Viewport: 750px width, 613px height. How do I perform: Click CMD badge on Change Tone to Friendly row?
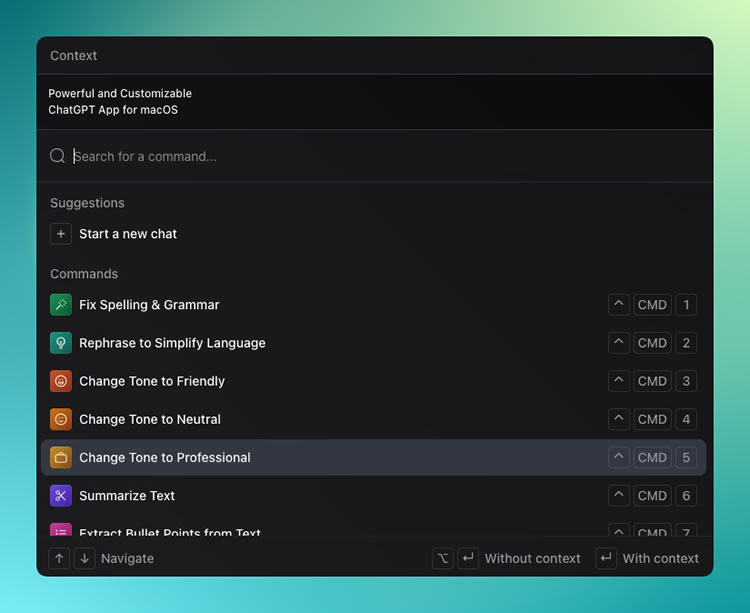[652, 381]
